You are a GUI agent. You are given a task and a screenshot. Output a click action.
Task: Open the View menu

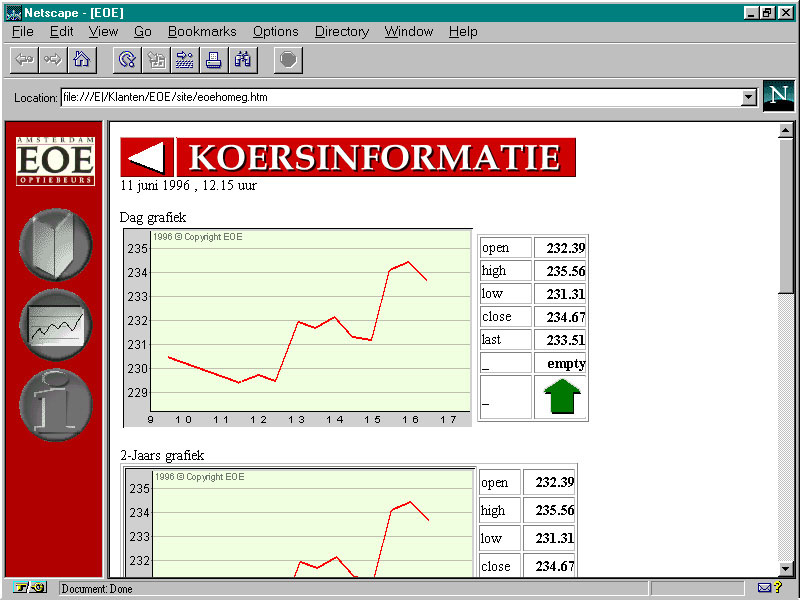(x=103, y=32)
